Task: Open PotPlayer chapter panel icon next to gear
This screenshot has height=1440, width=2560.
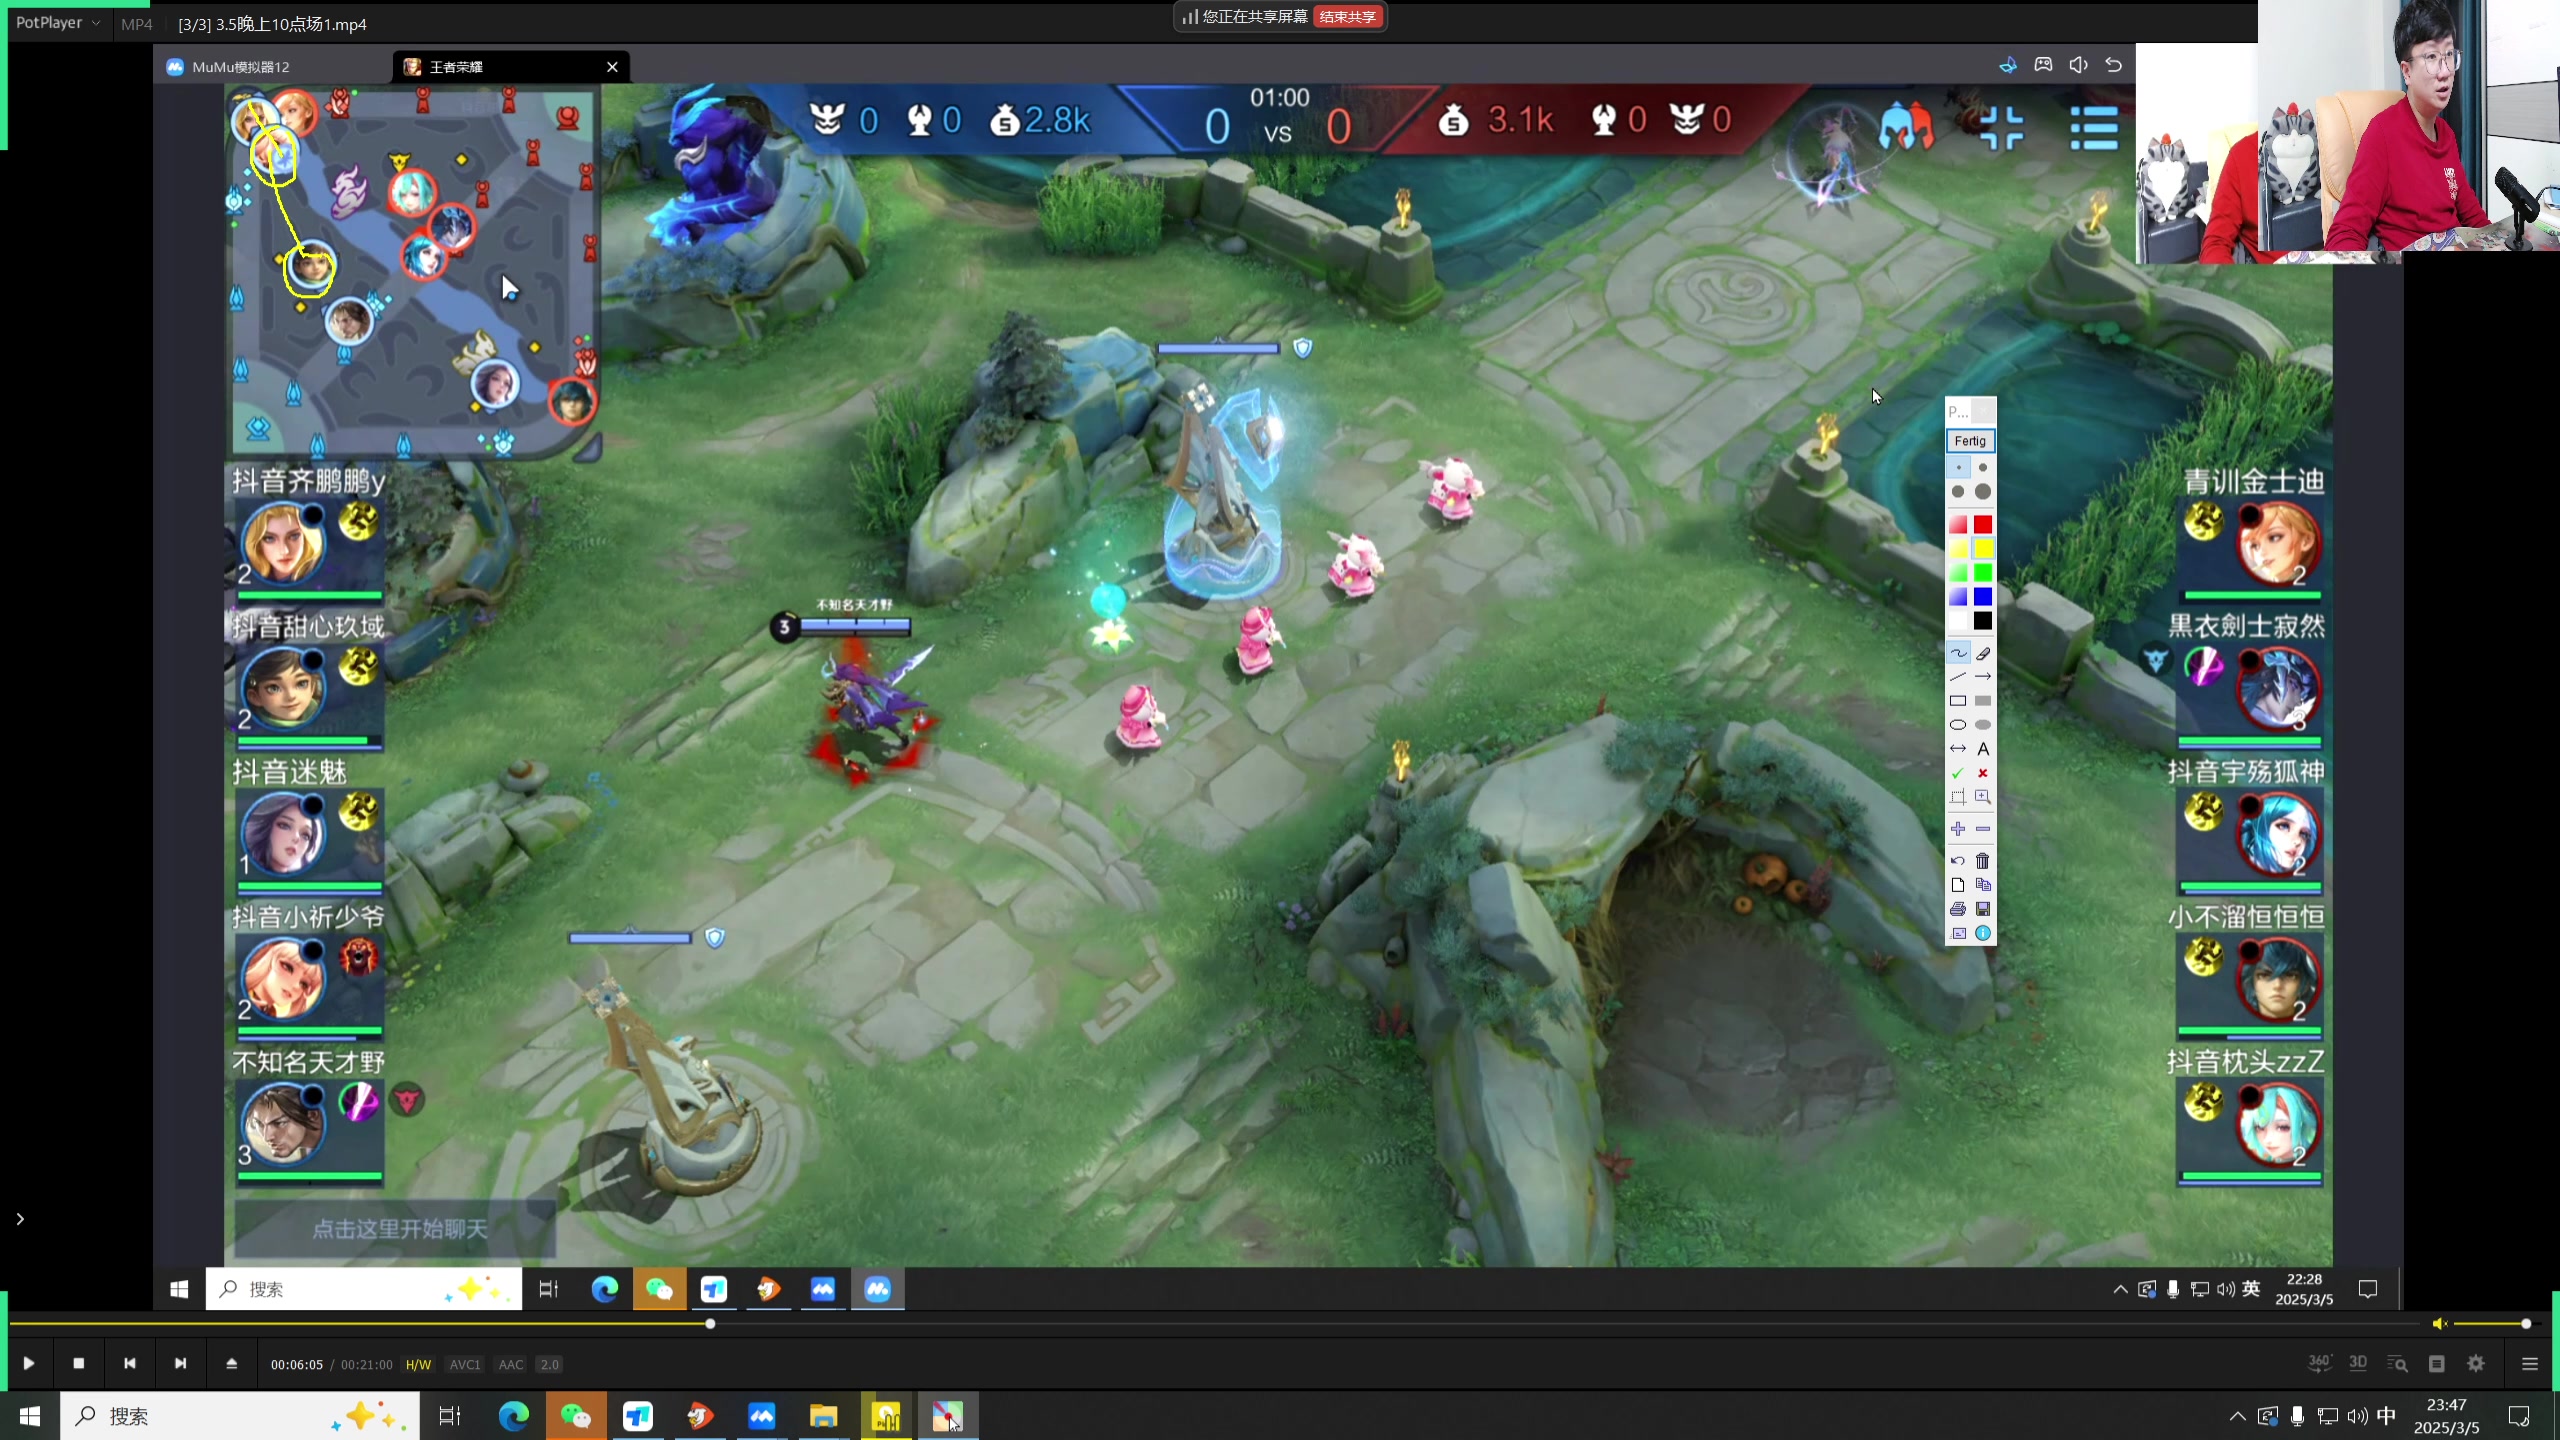Action: pyautogui.click(x=2437, y=1364)
